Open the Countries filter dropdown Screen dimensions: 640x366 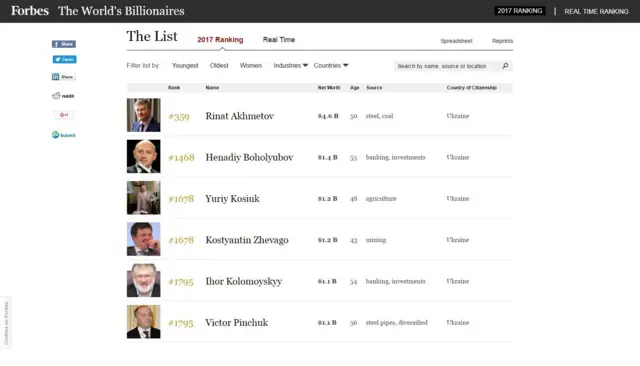pyautogui.click(x=331, y=65)
